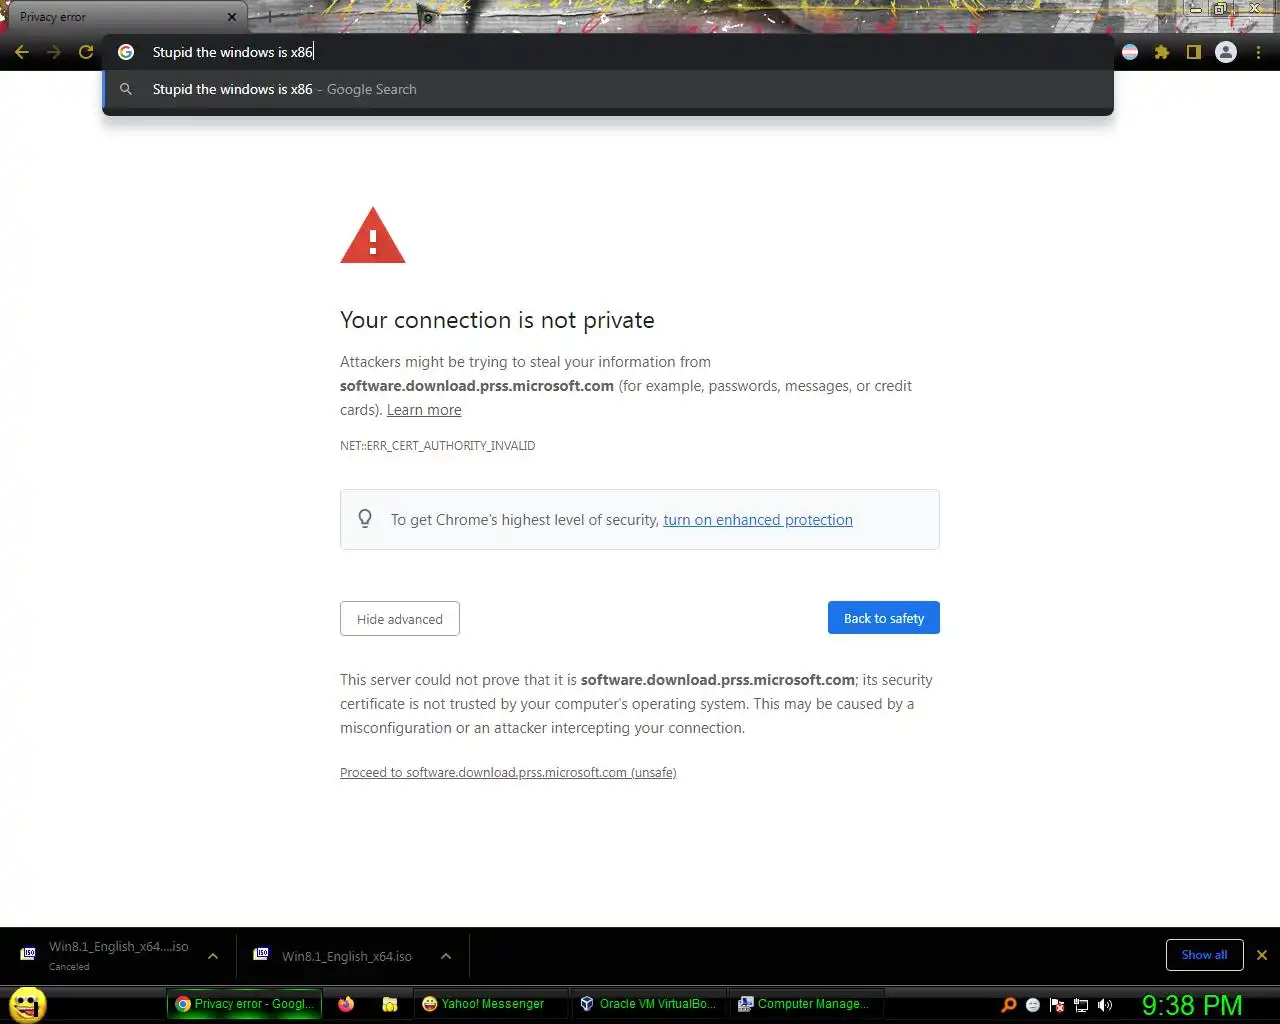The width and height of the screenshot is (1280, 1024).
Task: Click the Hide advanced button
Action: pyautogui.click(x=400, y=619)
